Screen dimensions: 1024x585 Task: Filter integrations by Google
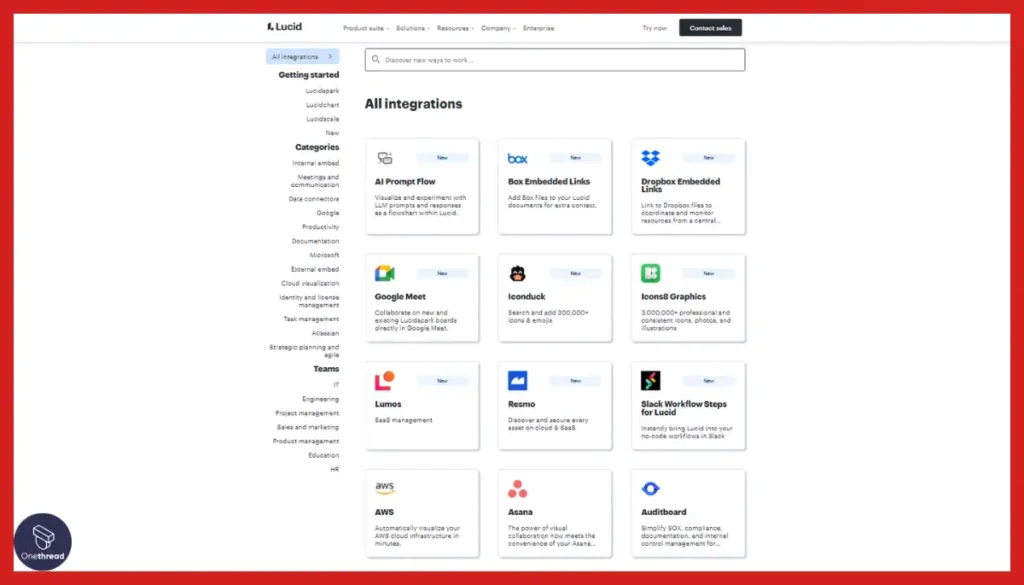328,213
